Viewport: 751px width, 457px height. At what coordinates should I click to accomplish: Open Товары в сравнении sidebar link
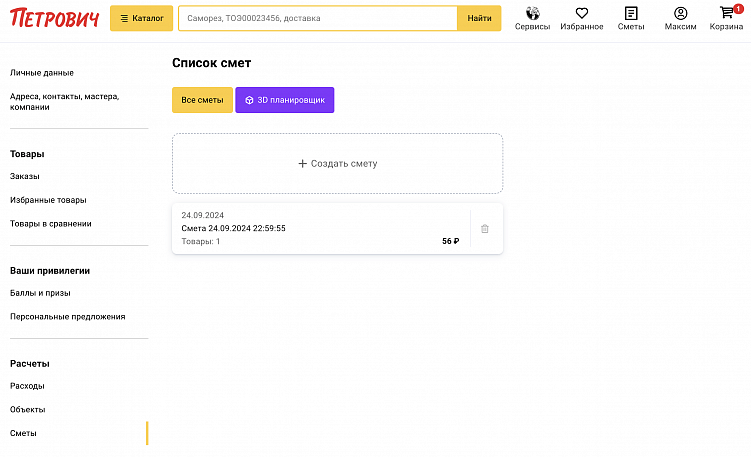click(51, 224)
